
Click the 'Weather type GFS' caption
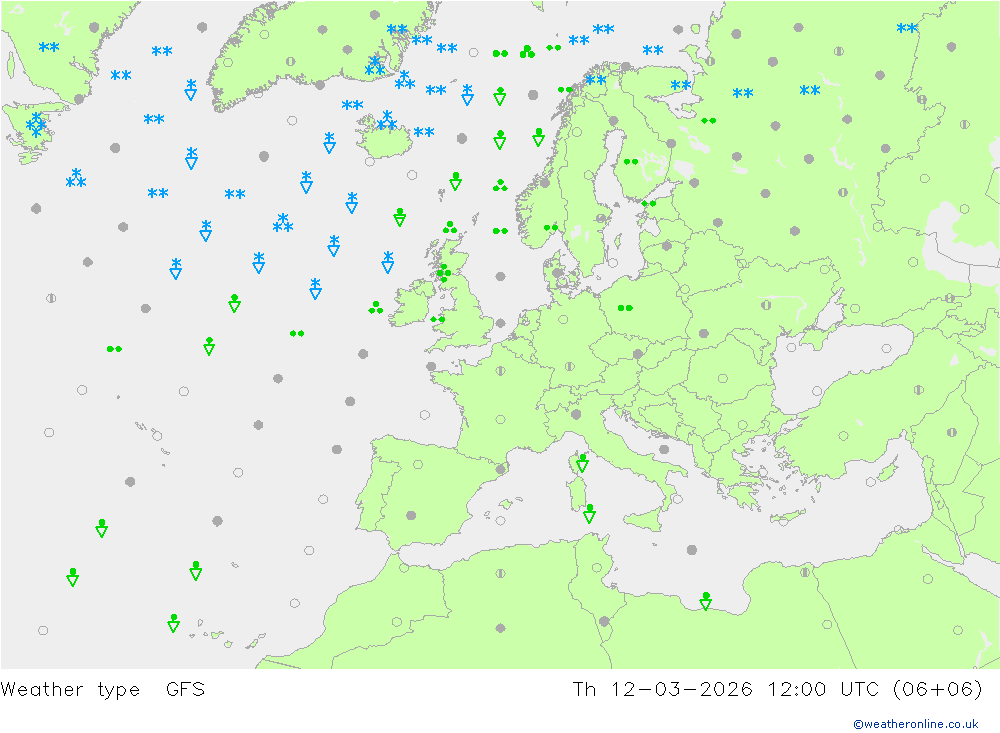pos(103,690)
